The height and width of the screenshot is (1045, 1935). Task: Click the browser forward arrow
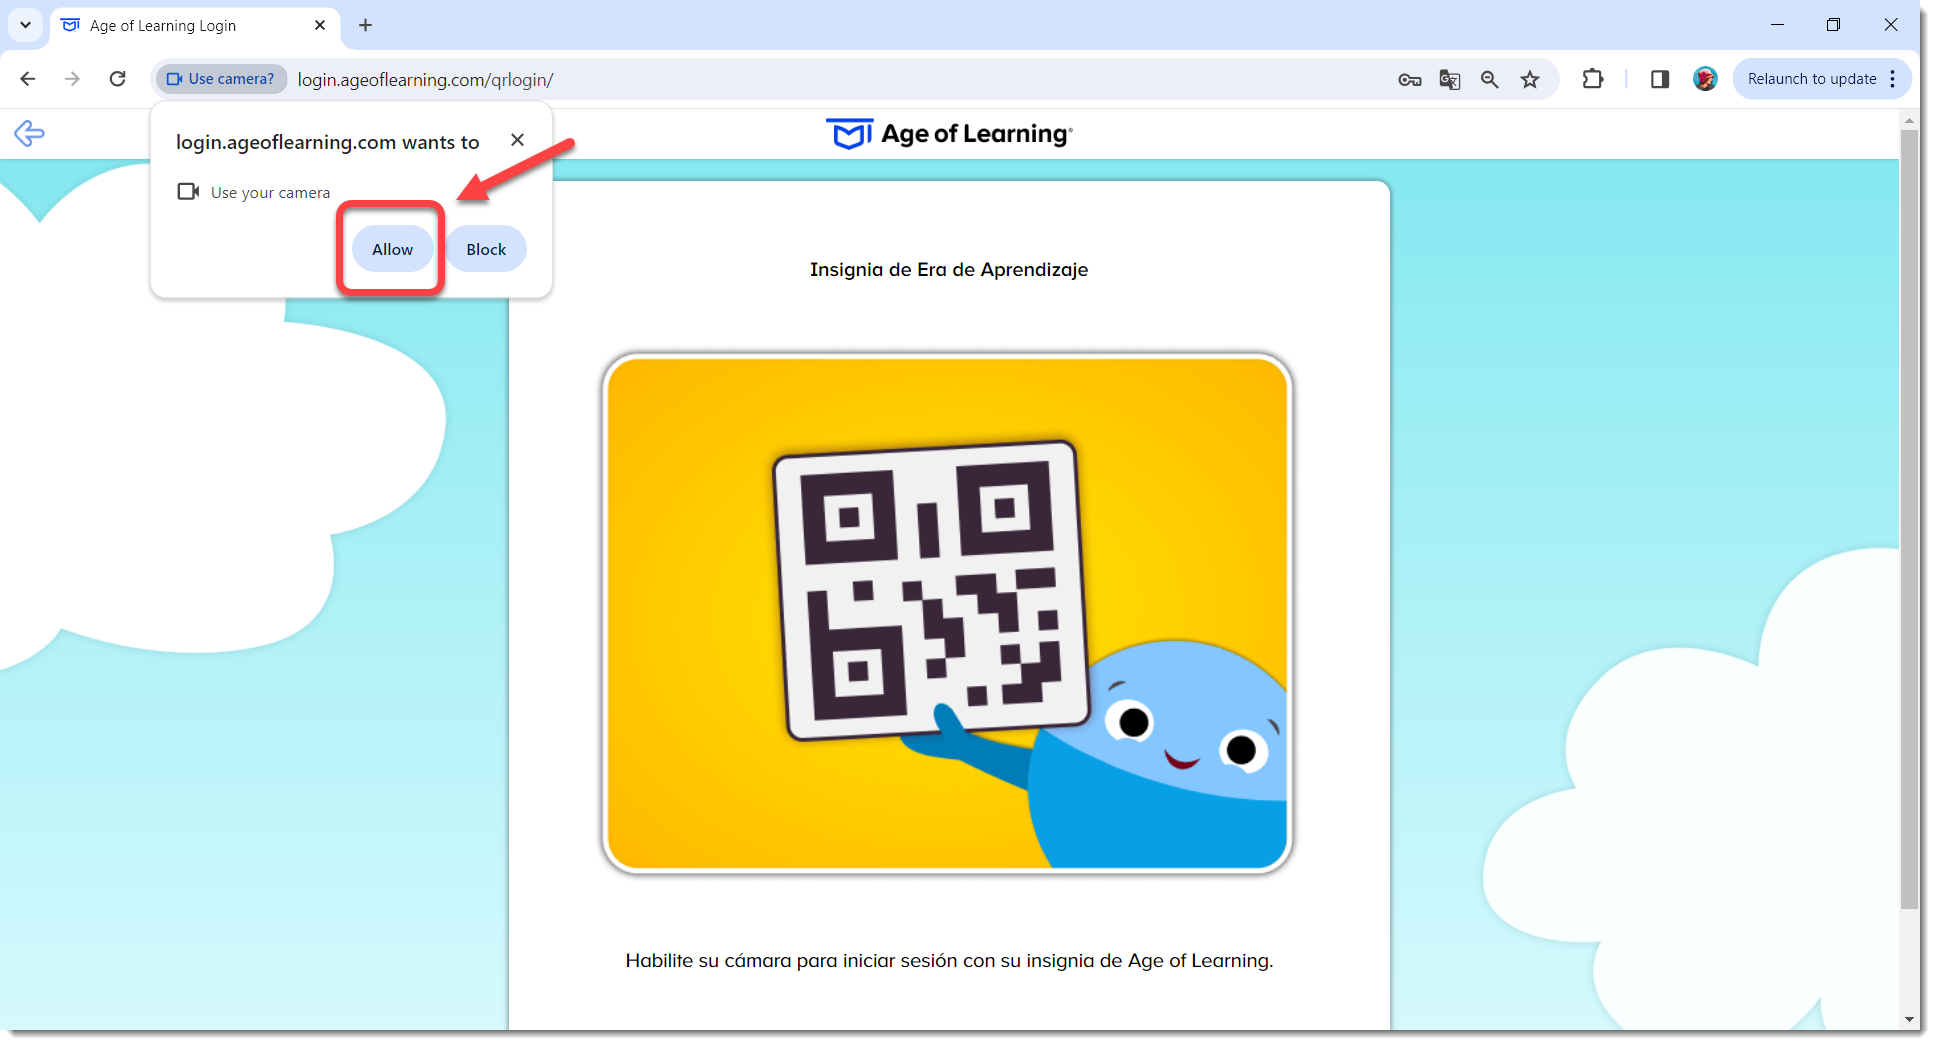pos(72,79)
